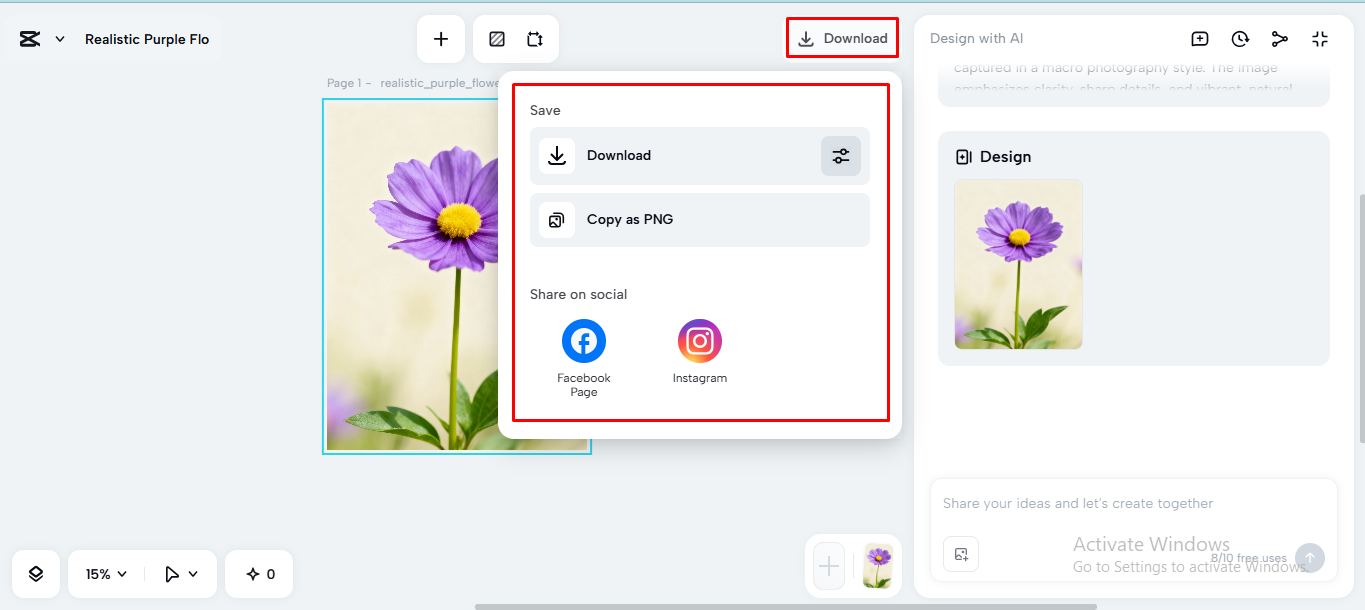The width and height of the screenshot is (1365, 610).
Task: Click the share nodes icon in AI panel
Action: (x=1280, y=39)
